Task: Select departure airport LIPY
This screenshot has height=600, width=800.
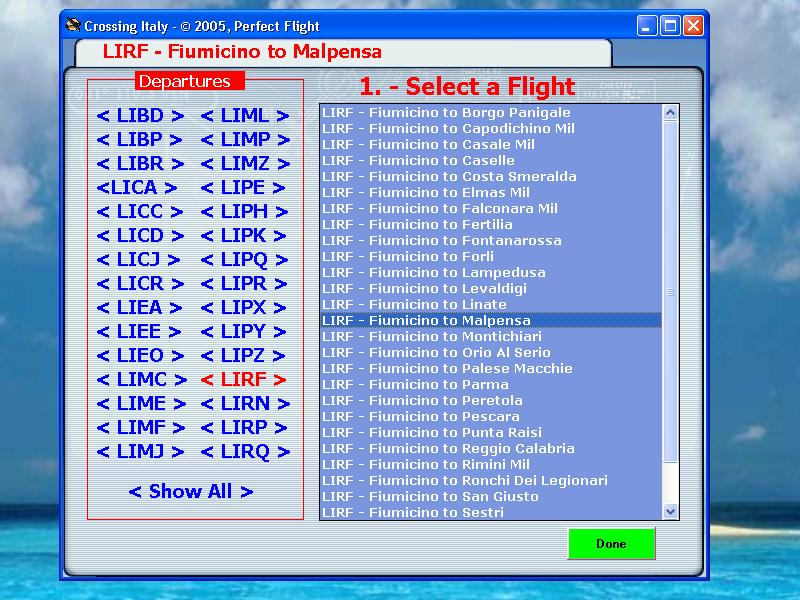Action: pyautogui.click(x=243, y=331)
